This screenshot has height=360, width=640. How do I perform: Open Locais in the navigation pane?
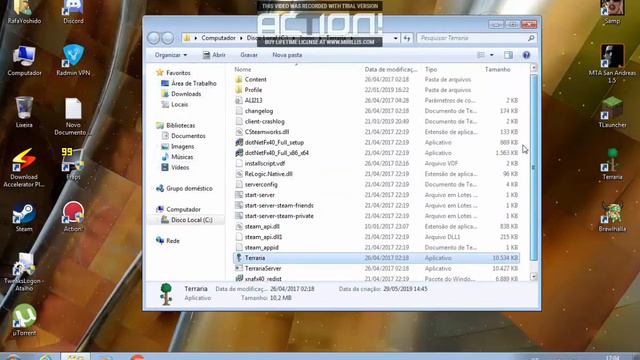tap(175, 104)
